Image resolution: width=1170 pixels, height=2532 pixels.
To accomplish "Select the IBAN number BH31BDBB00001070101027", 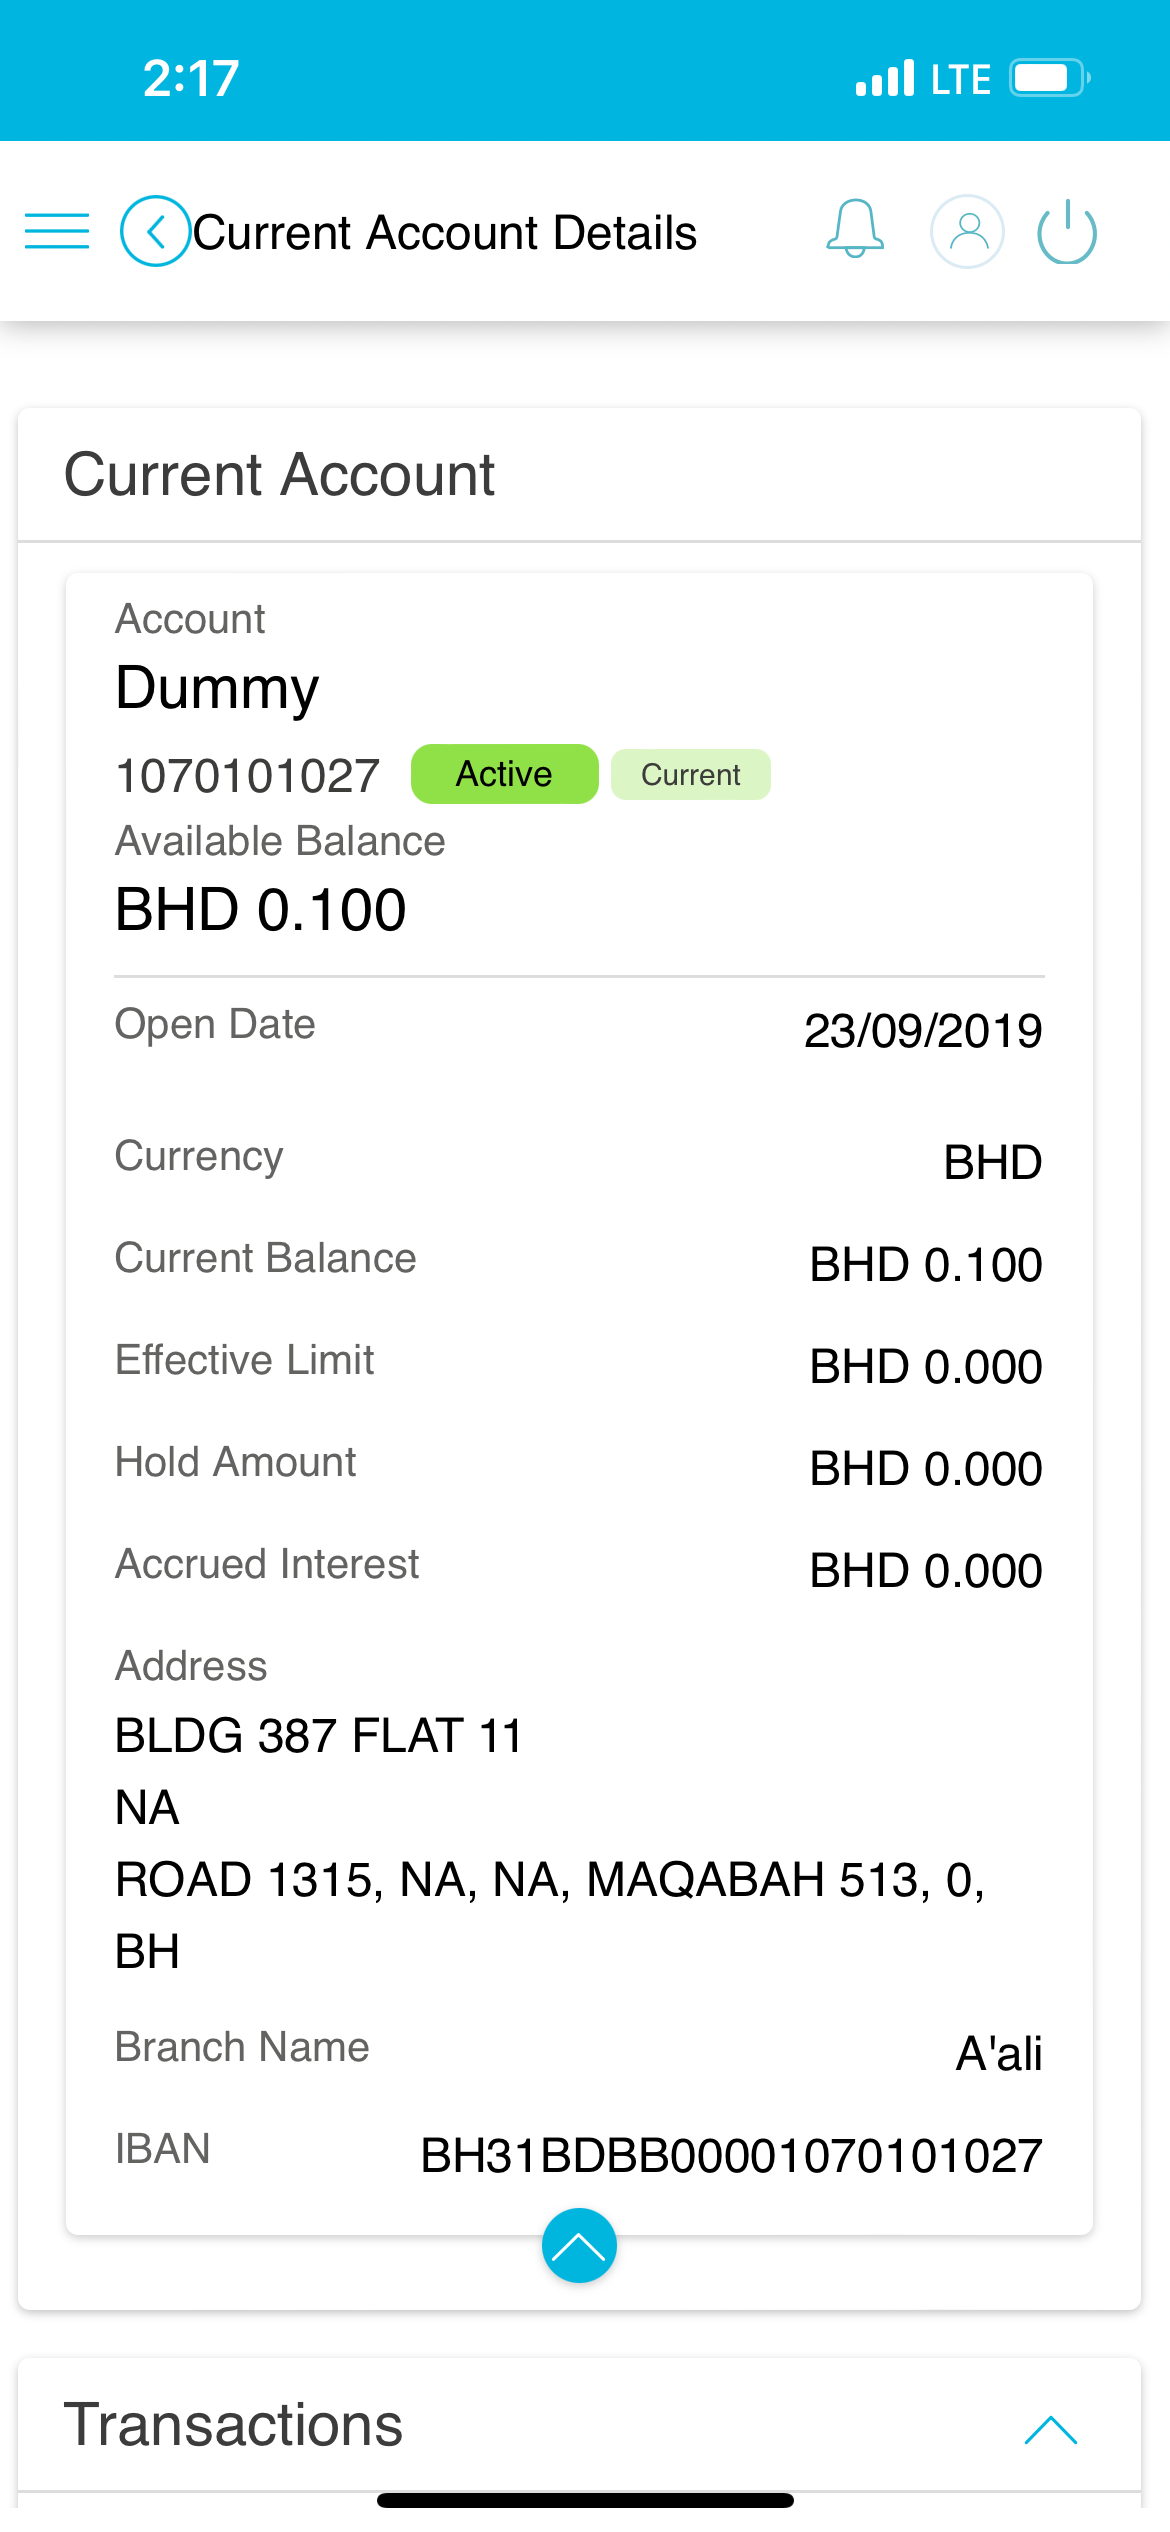I will click(x=731, y=2155).
